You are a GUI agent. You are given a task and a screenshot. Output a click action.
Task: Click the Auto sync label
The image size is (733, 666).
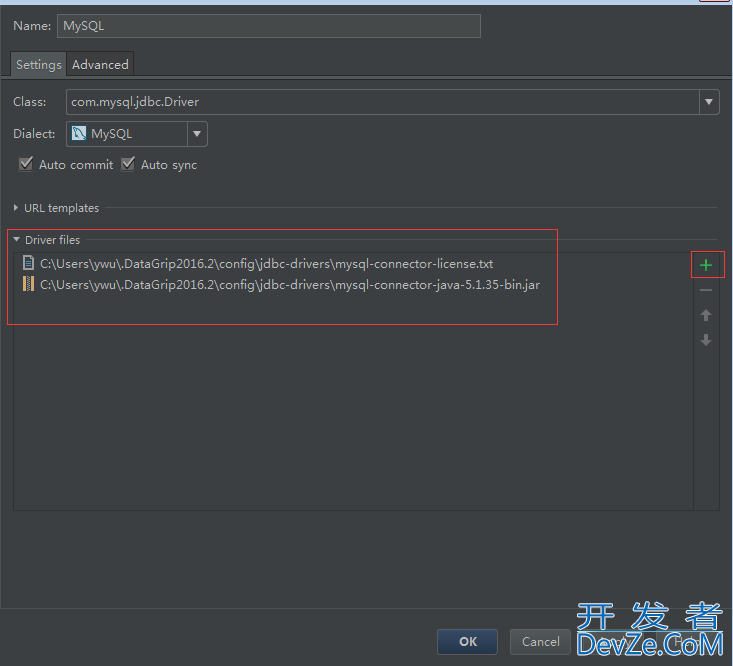tap(169, 165)
